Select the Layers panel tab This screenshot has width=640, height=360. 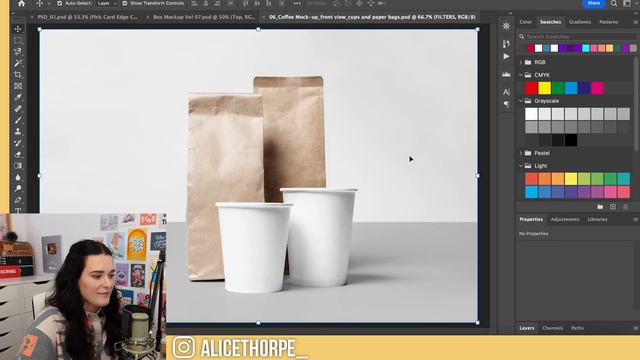(x=527, y=328)
